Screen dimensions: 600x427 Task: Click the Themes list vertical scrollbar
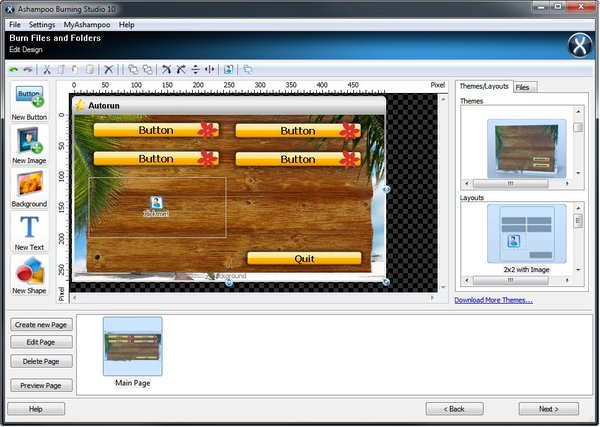577,150
